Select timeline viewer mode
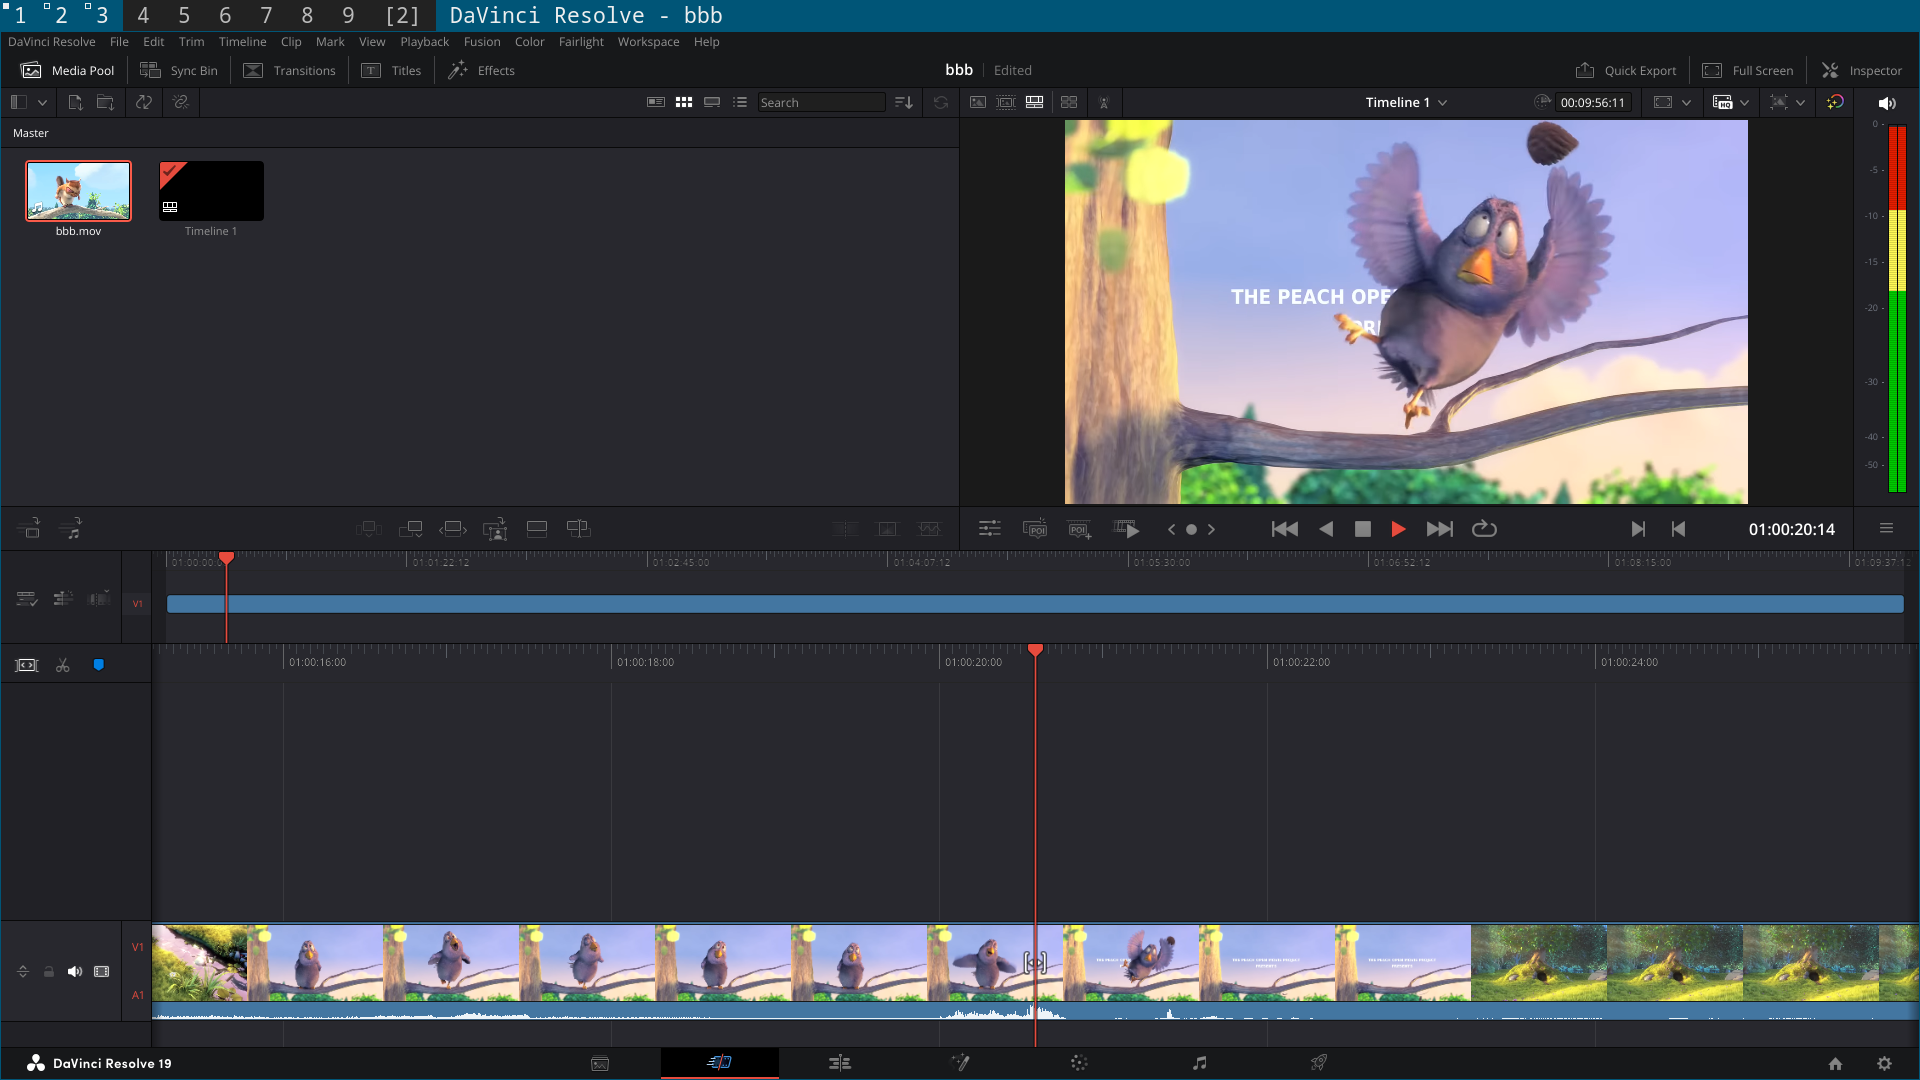The width and height of the screenshot is (1920, 1080). click(1034, 102)
